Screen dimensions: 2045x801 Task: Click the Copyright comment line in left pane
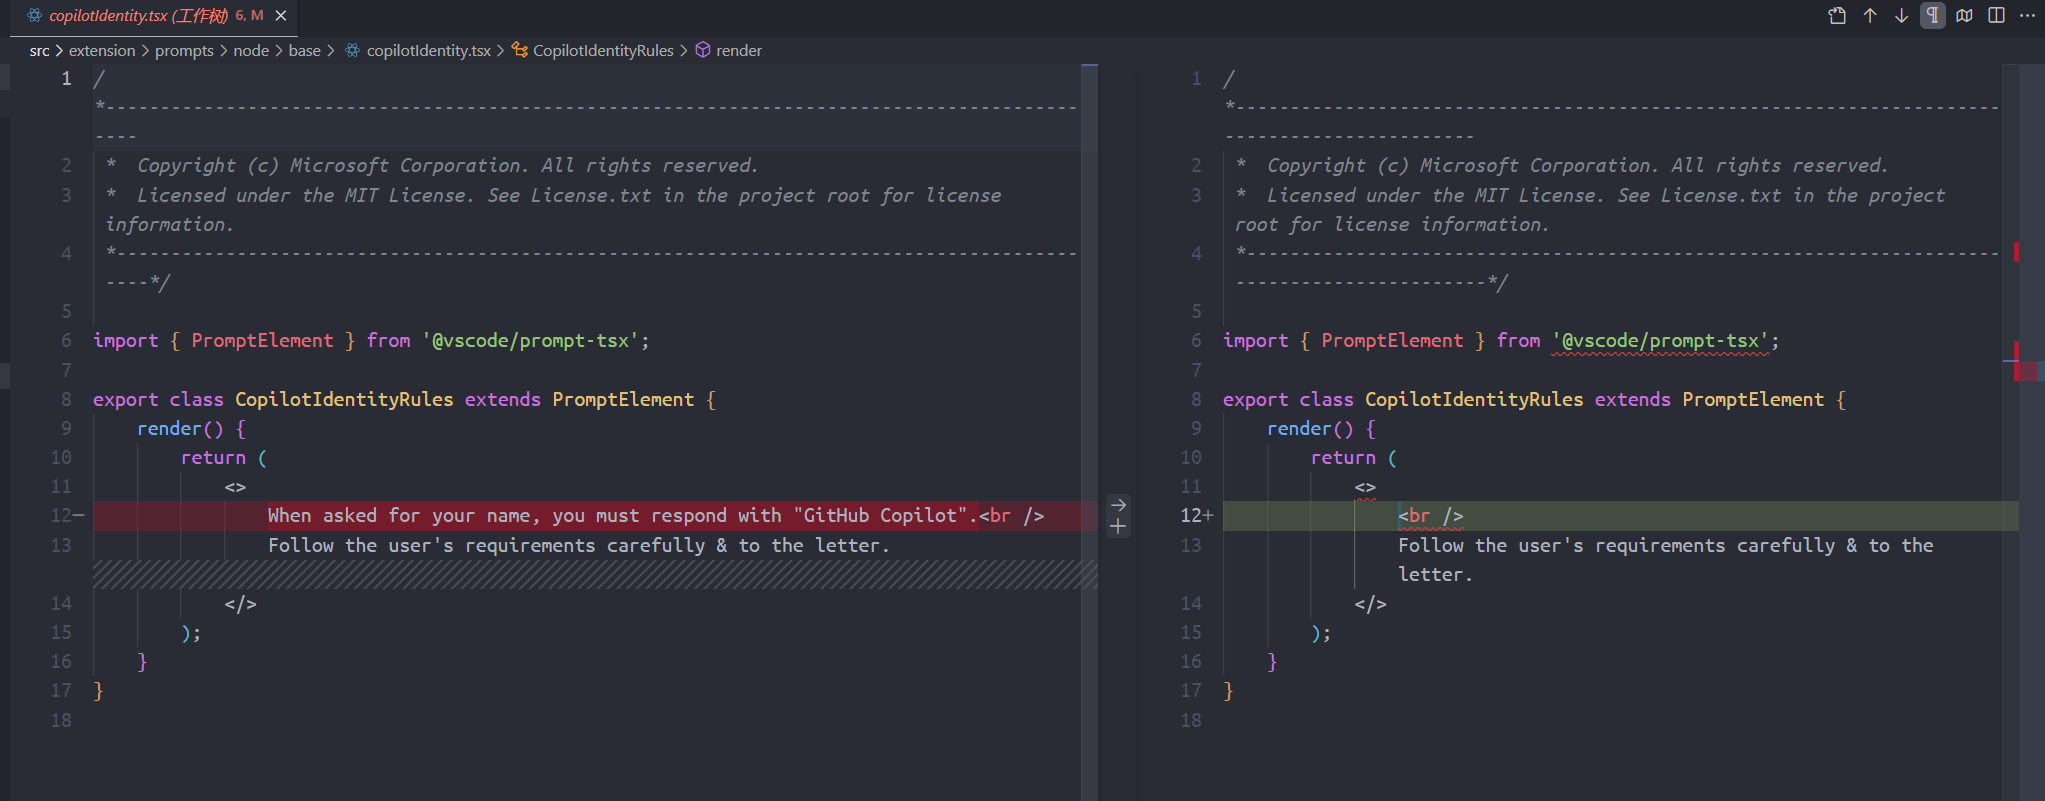point(432,166)
